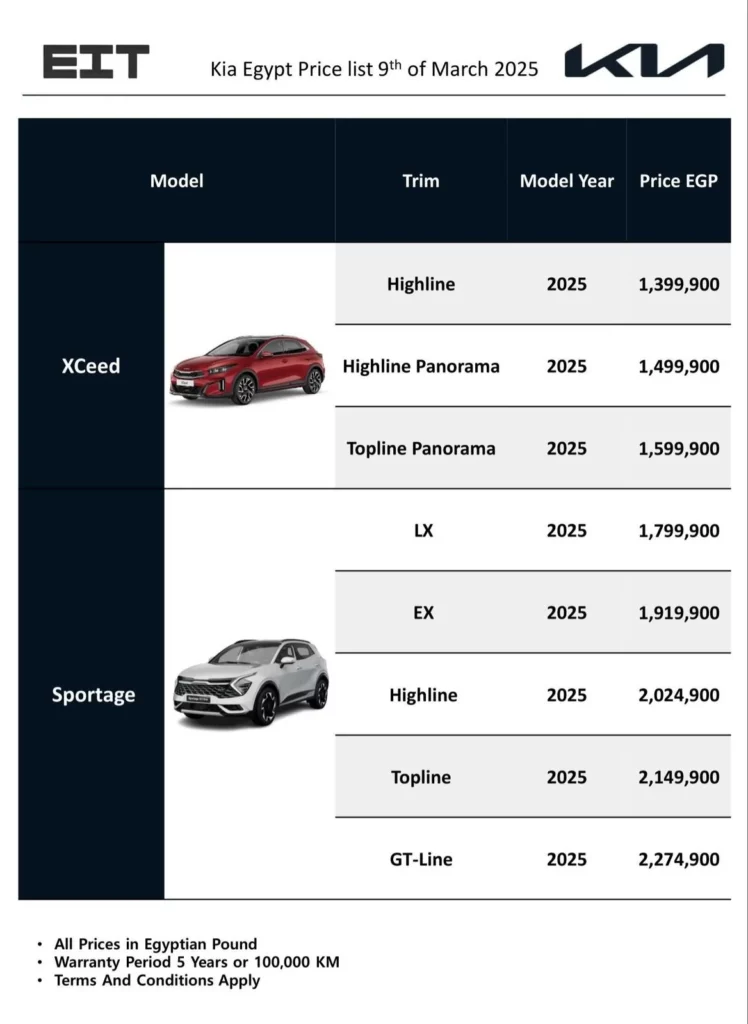748x1024 pixels.
Task: Select the Sportage model name cell
Action: (x=93, y=694)
